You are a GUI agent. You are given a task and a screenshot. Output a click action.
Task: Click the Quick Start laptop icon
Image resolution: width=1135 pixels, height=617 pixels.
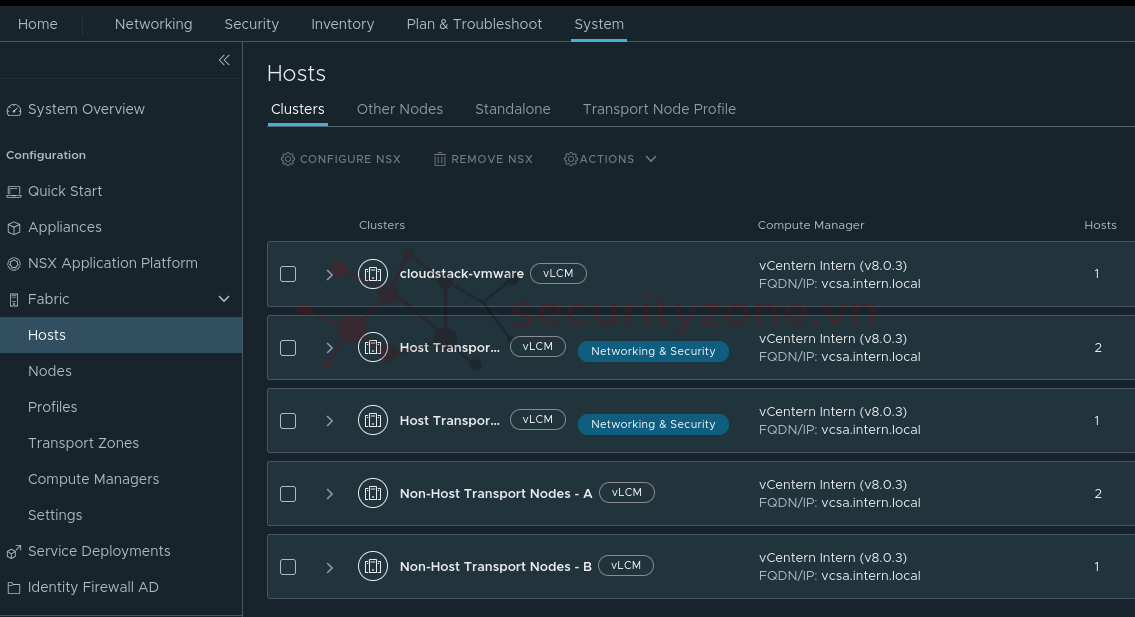coord(14,192)
